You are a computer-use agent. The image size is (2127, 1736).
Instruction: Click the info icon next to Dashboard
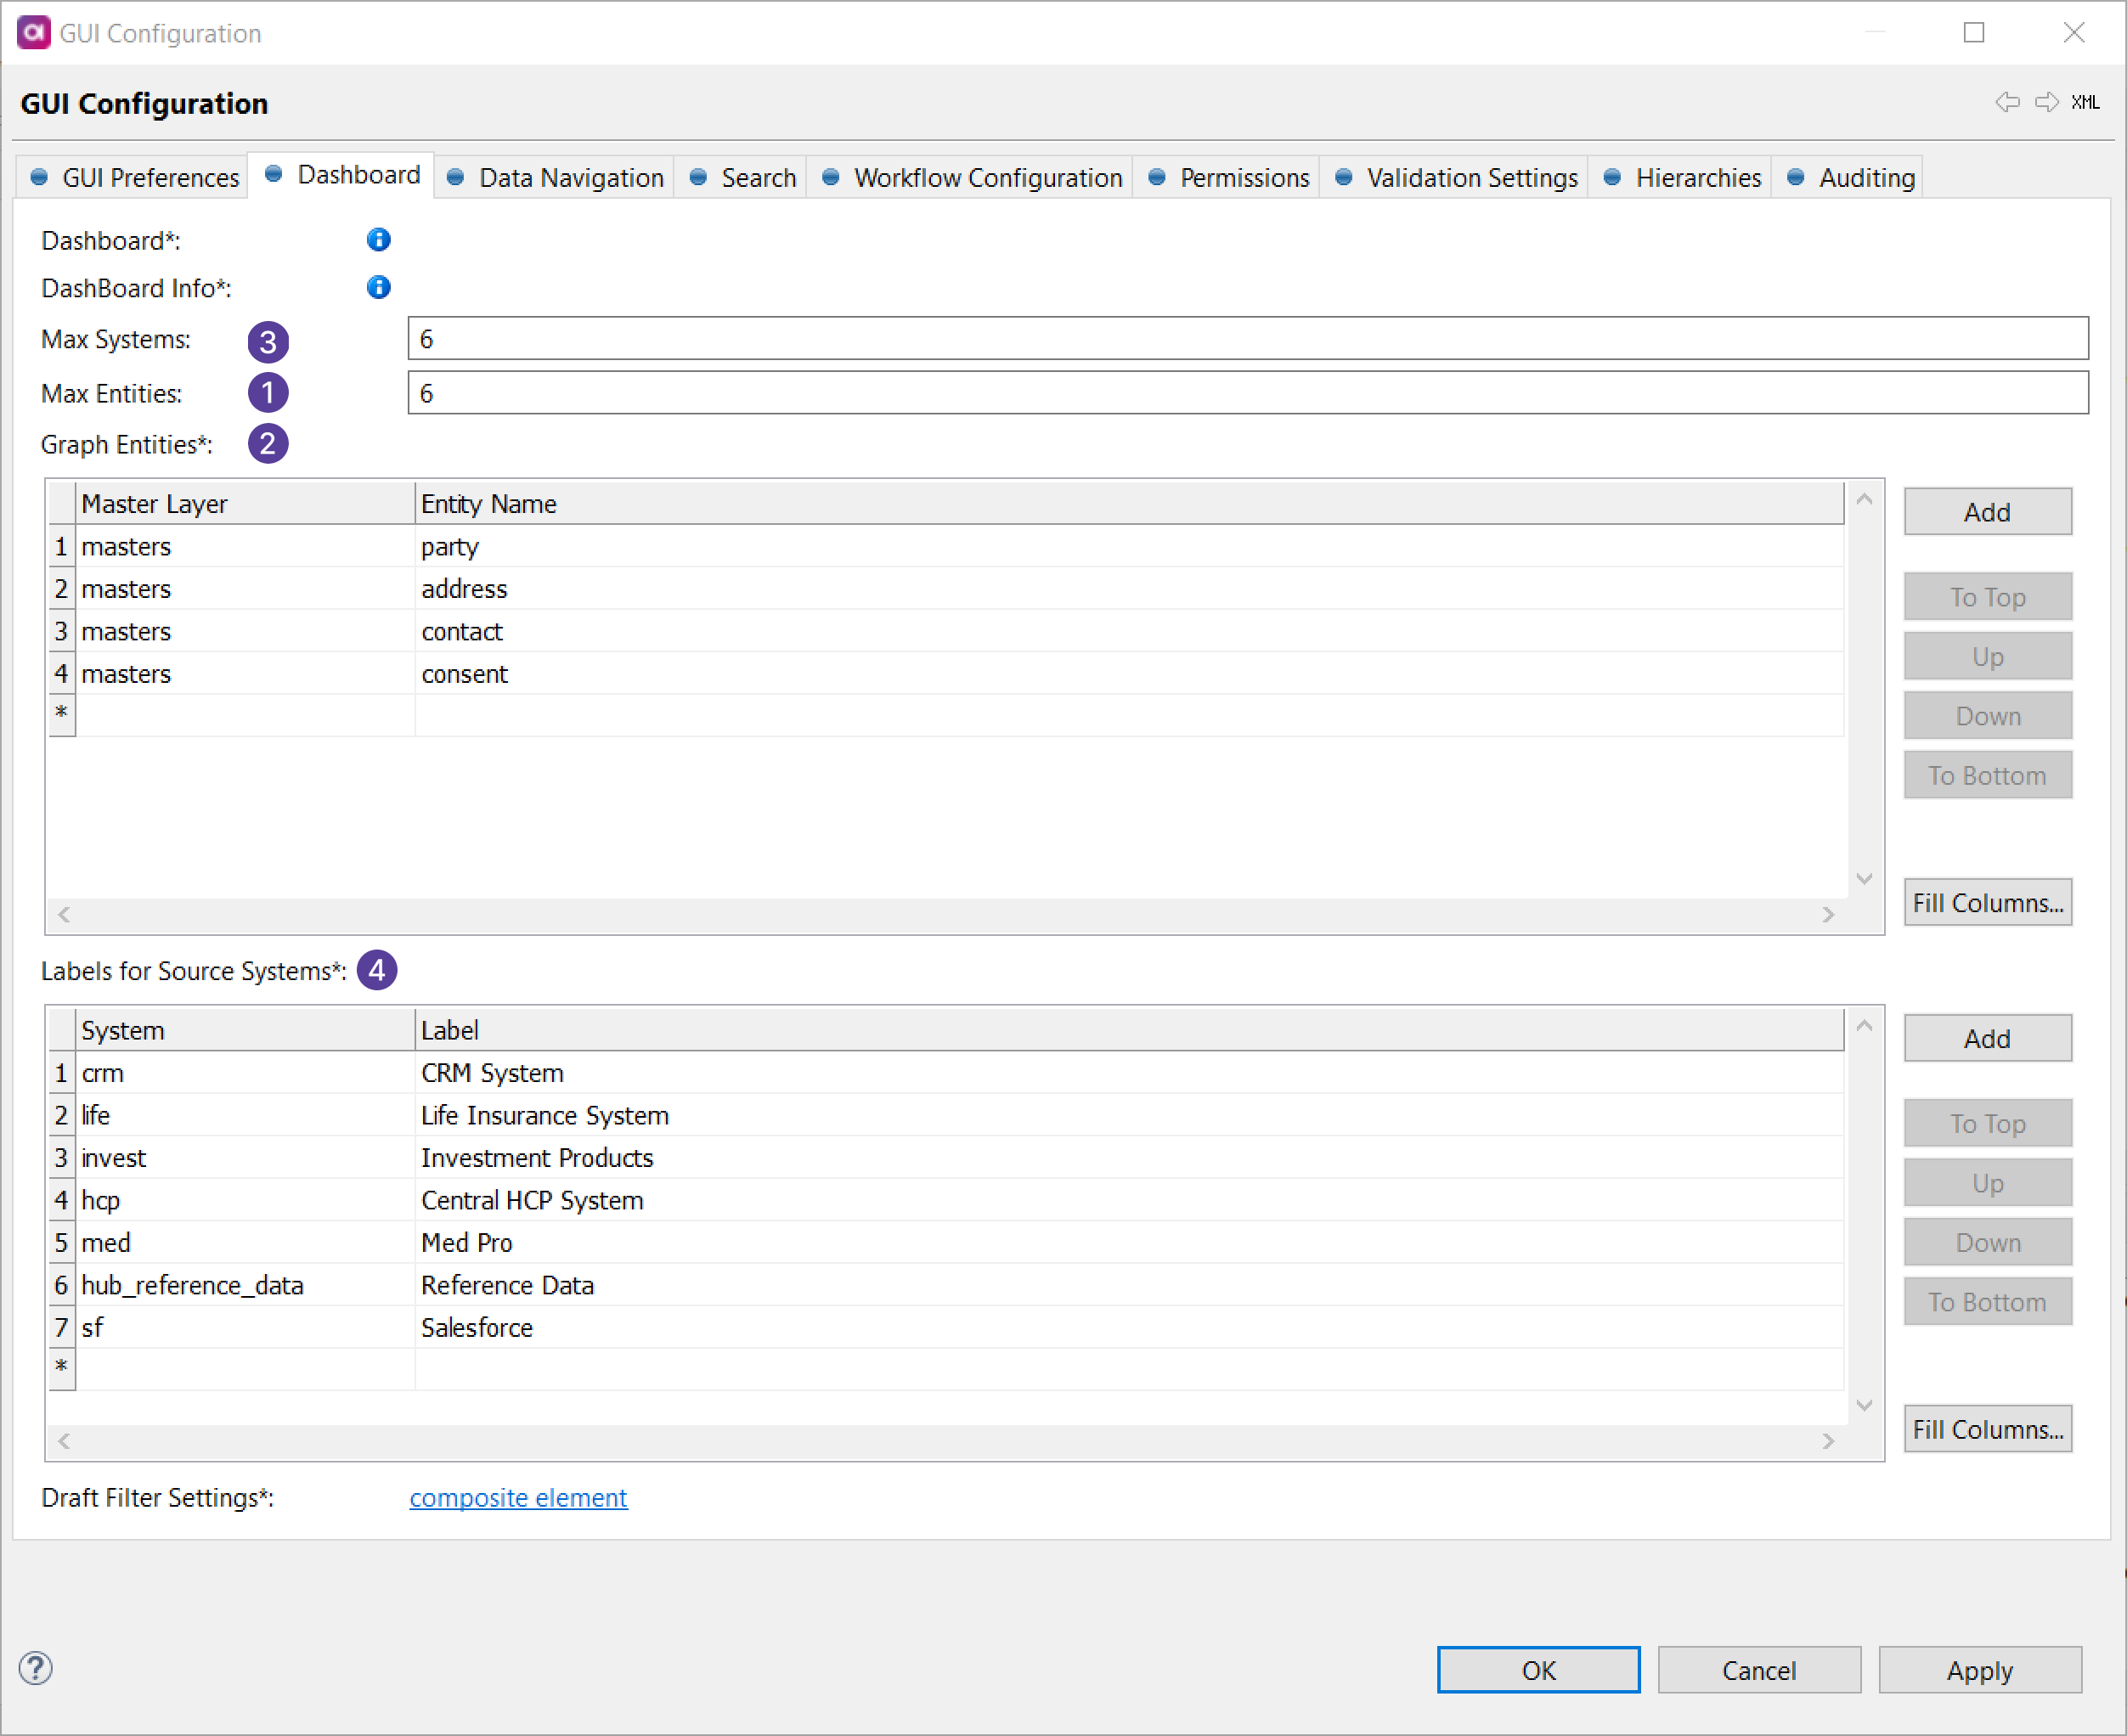coord(378,240)
